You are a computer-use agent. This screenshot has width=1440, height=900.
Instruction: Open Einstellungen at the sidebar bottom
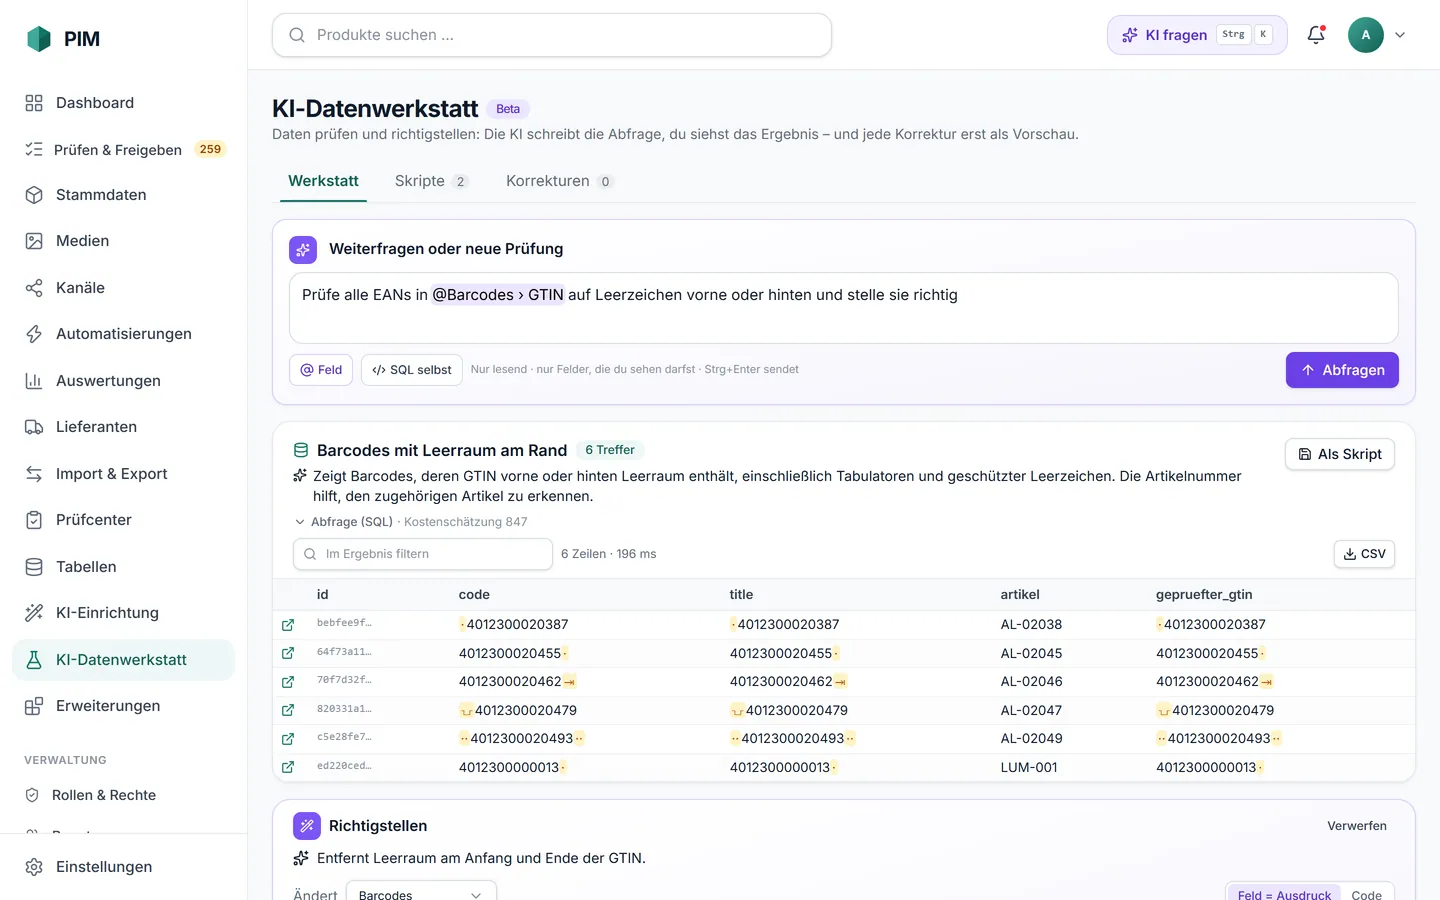pyautogui.click(x=123, y=867)
